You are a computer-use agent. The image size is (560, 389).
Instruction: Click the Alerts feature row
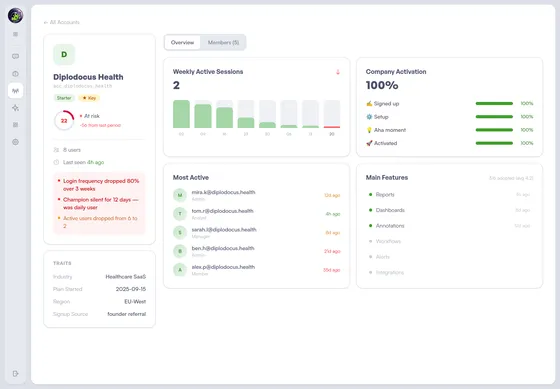449,257
